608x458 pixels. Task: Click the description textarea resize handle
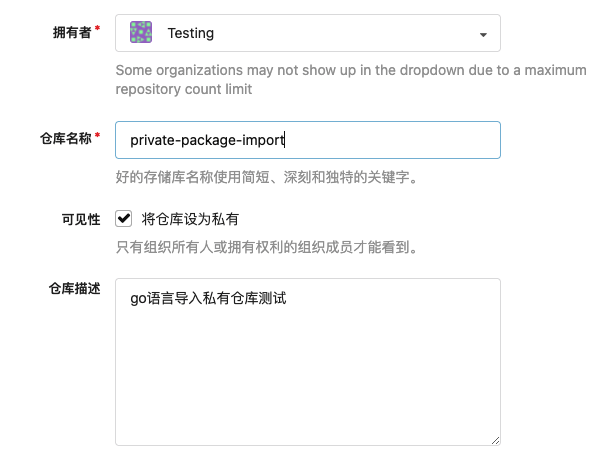point(494,438)
